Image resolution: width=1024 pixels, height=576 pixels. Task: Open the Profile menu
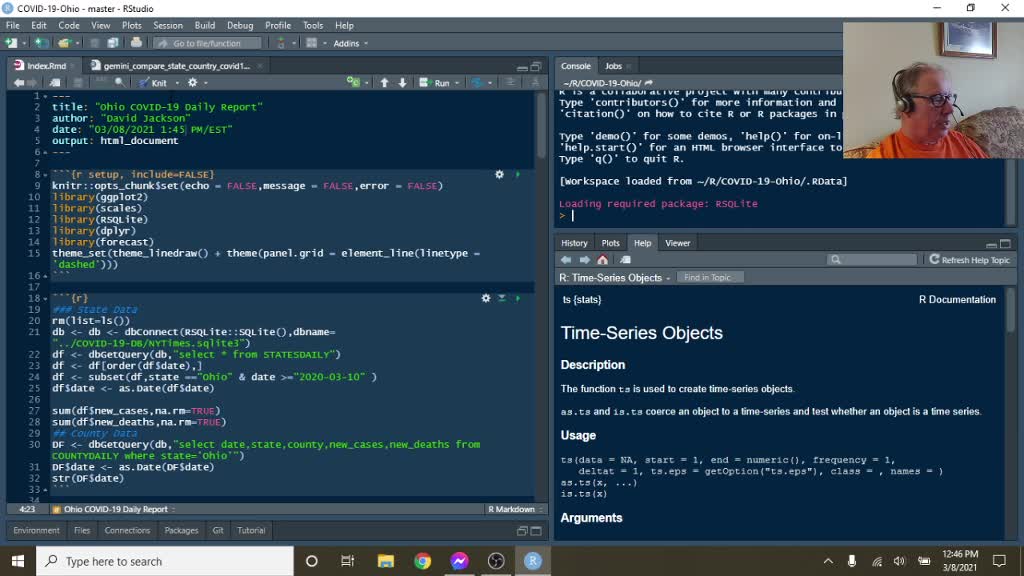278,25
